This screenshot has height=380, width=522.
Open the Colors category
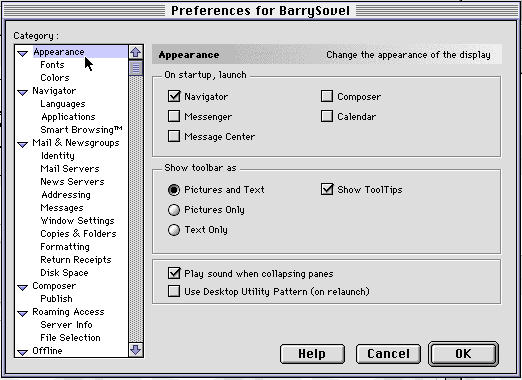click(55, 78)
